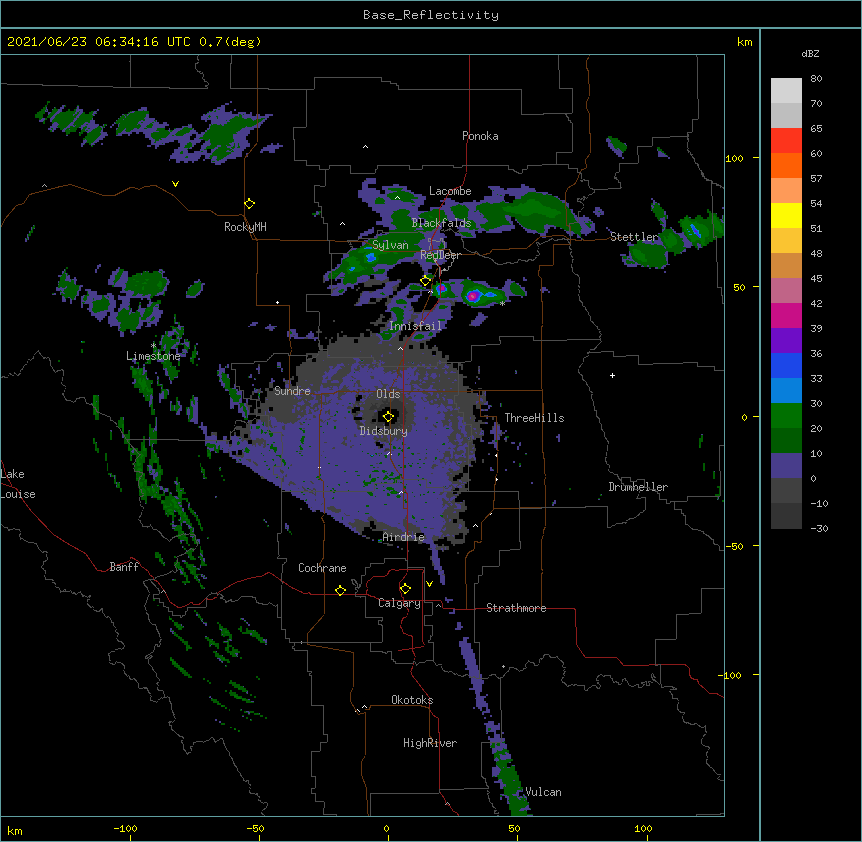Click the yellow diamond marker above RockyMH label
Viewport: 862px width, 842px height.
tap(250, 204)
